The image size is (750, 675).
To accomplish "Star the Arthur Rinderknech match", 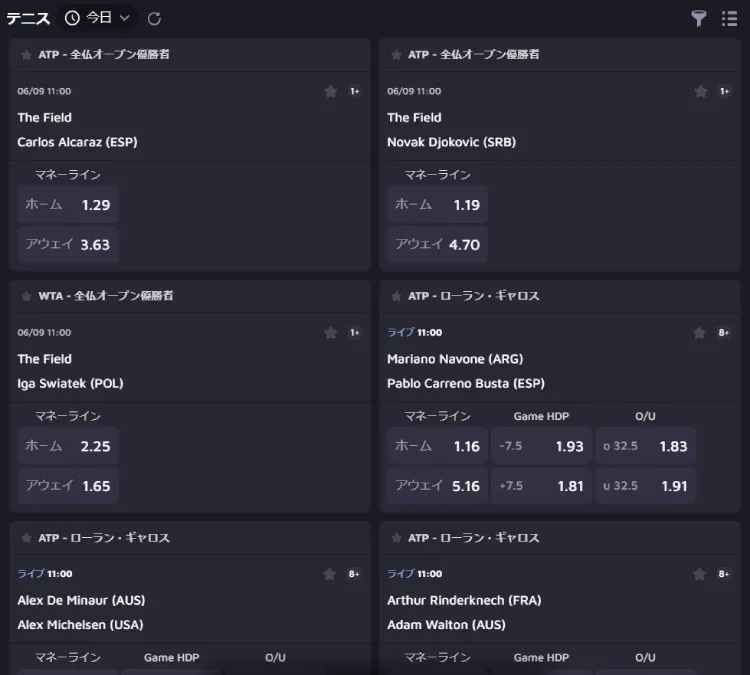I will [x=699, y=574].
